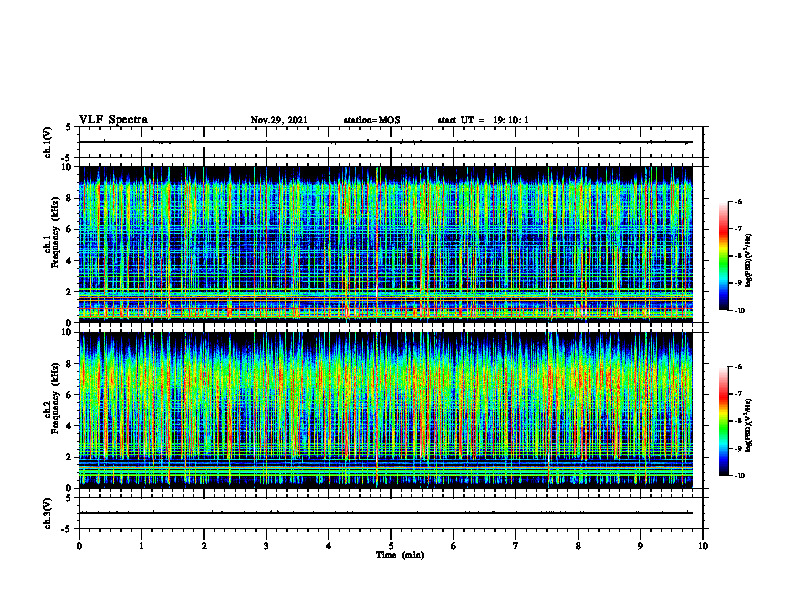Click the "VLF Spectra" plot title
The width and height of the screenshot is (792, 612).
[113, 119]
